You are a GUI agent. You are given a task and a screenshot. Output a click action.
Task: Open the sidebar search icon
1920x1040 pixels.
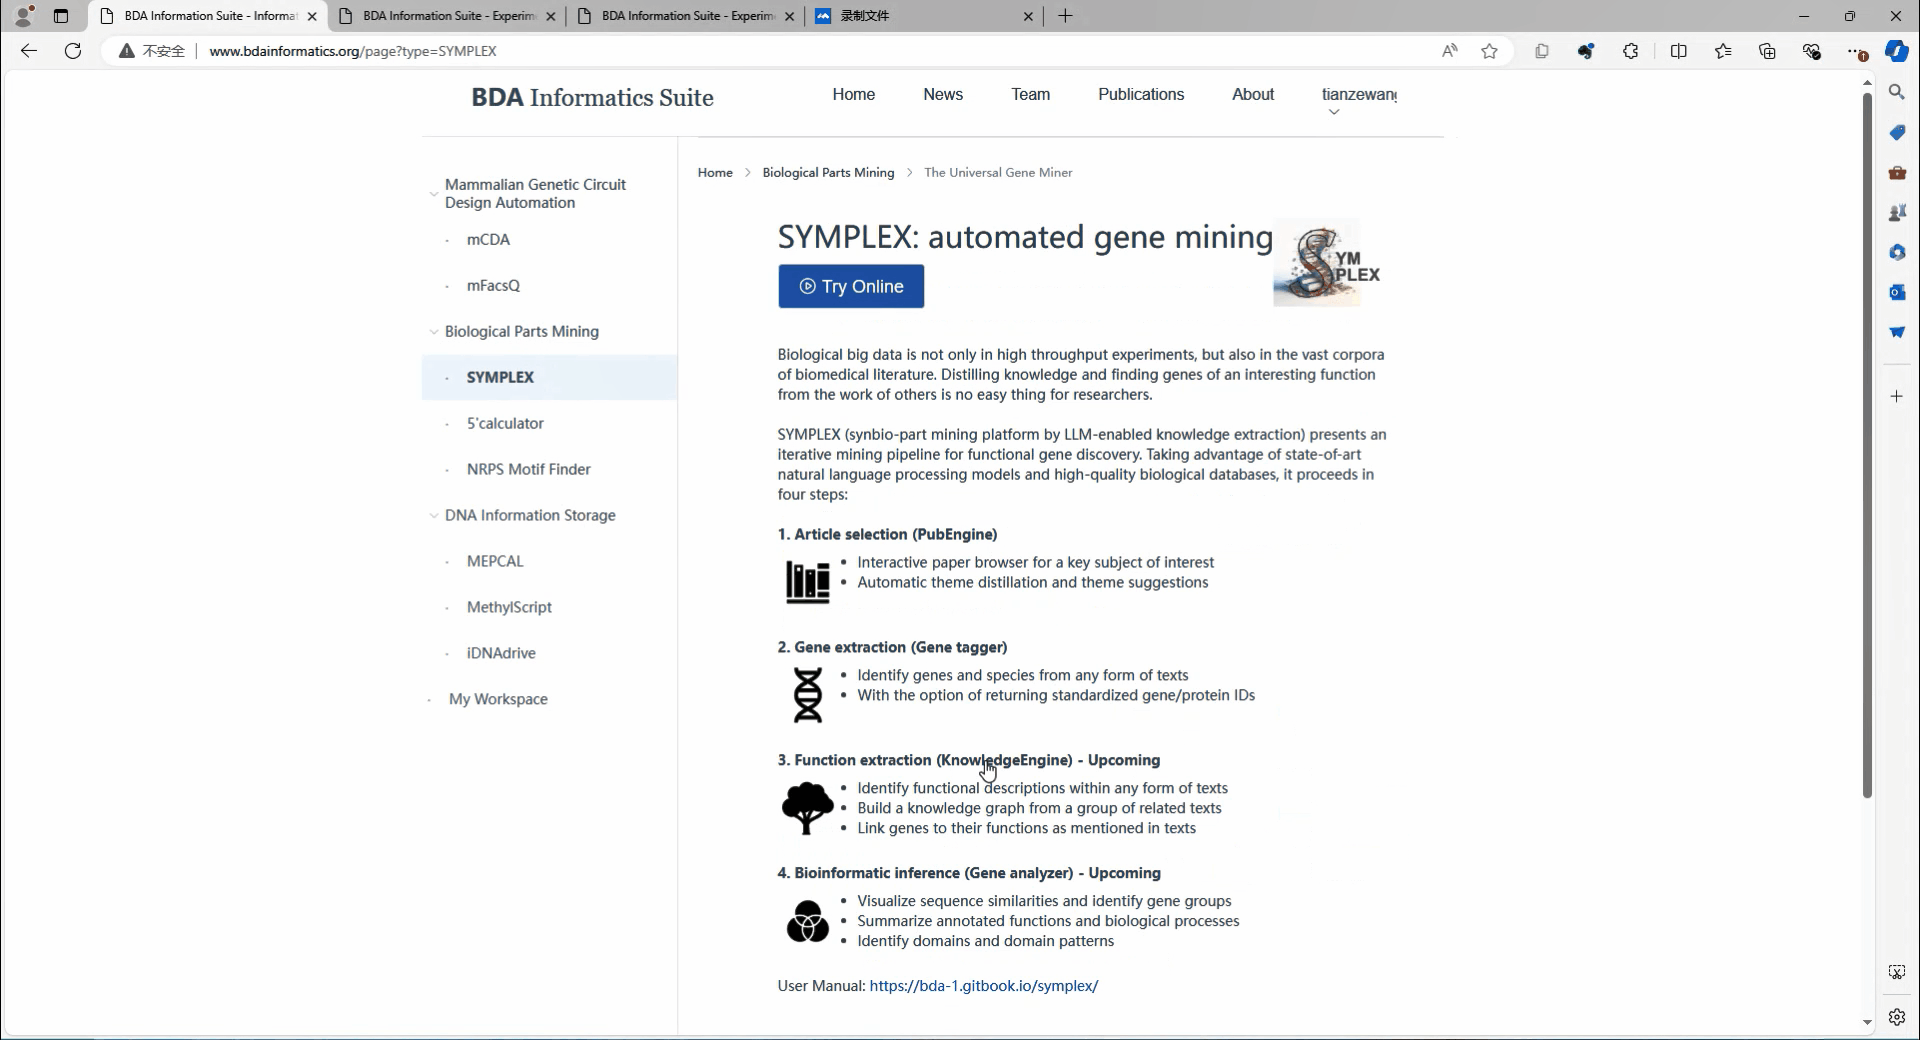(x=1896, y=92)
